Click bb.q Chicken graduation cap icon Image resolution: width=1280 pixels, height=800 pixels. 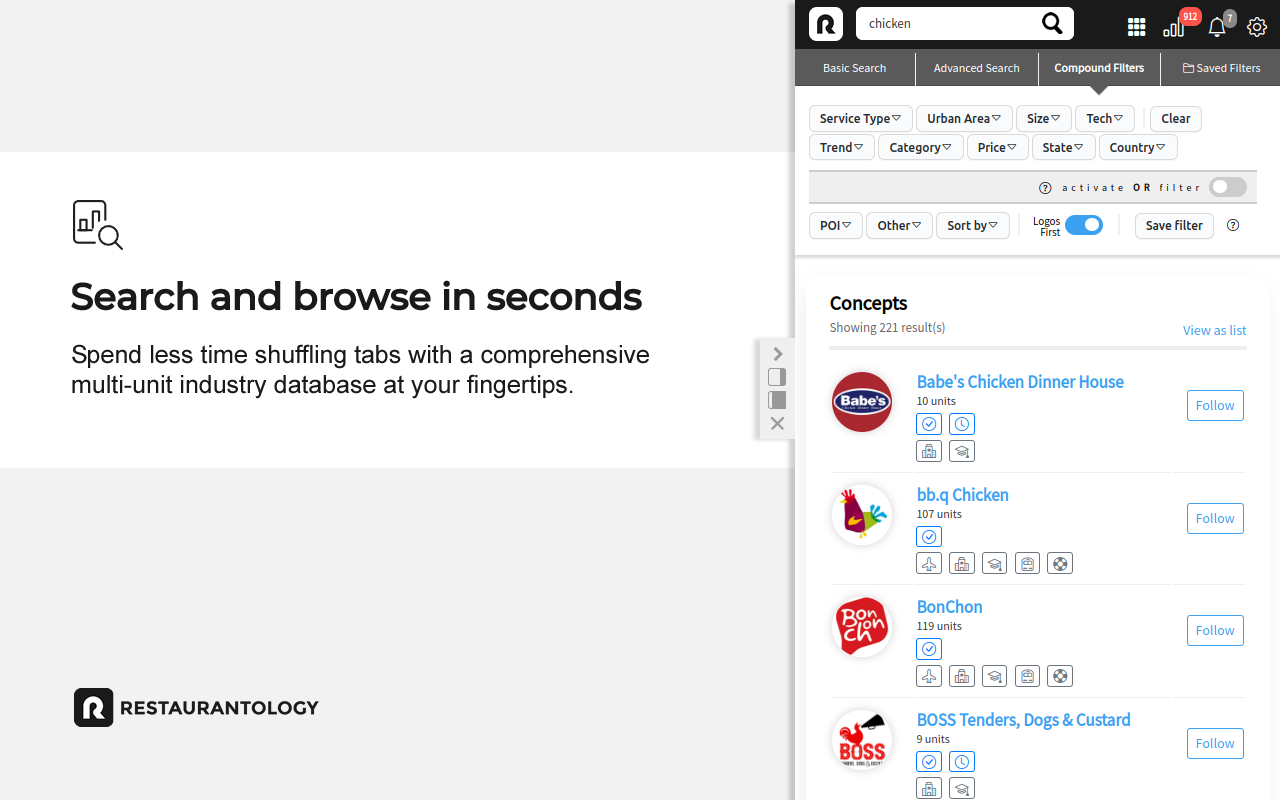(994, 564)
